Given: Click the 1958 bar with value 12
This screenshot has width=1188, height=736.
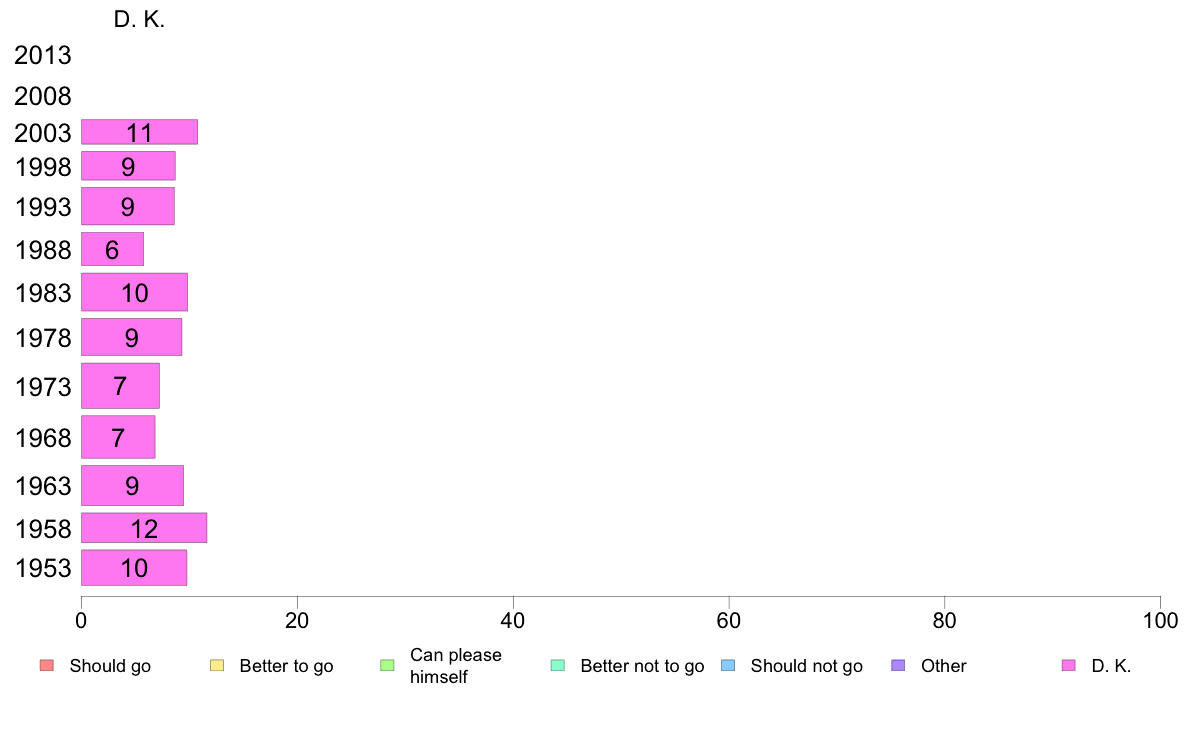Looking at the screenshot, I should pyautogui.click(x=144, y=528).
